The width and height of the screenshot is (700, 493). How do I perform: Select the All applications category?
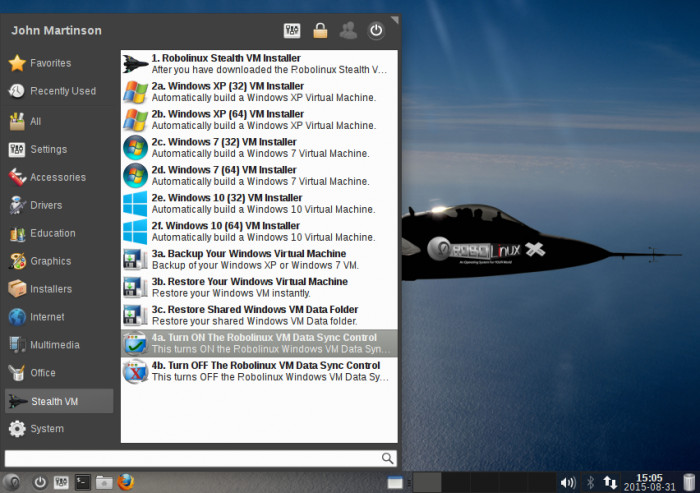point(58,121)
